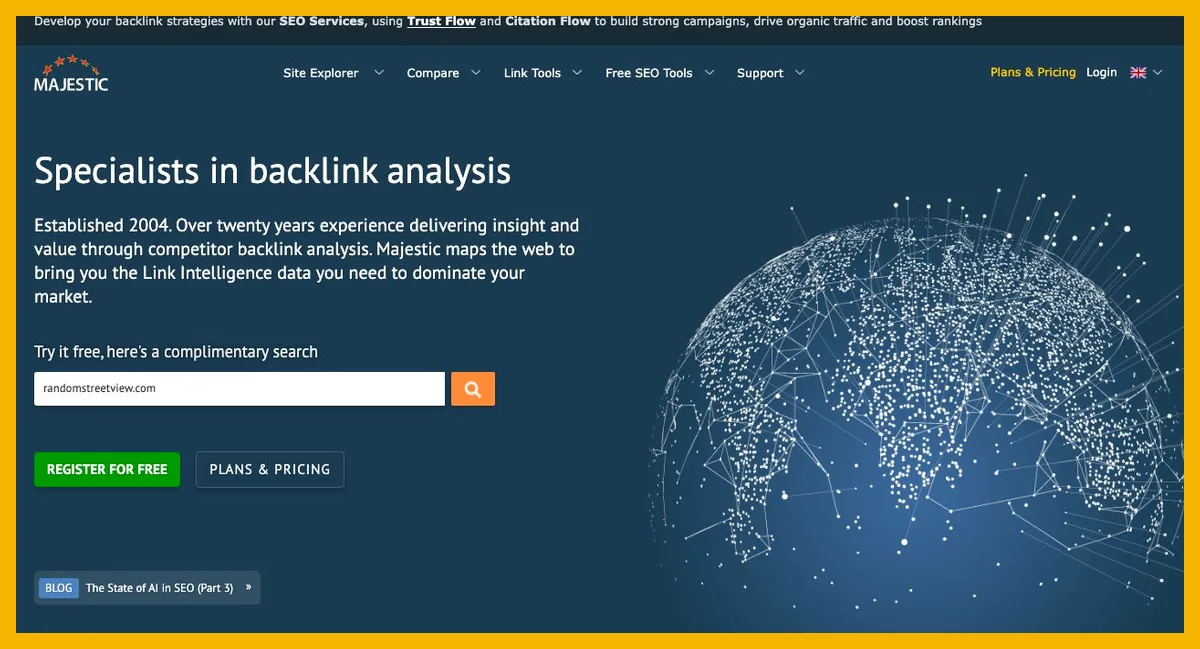Click the Majestic logo
The height and width of the screenshot is (649, 1200).
coord(71,73)
